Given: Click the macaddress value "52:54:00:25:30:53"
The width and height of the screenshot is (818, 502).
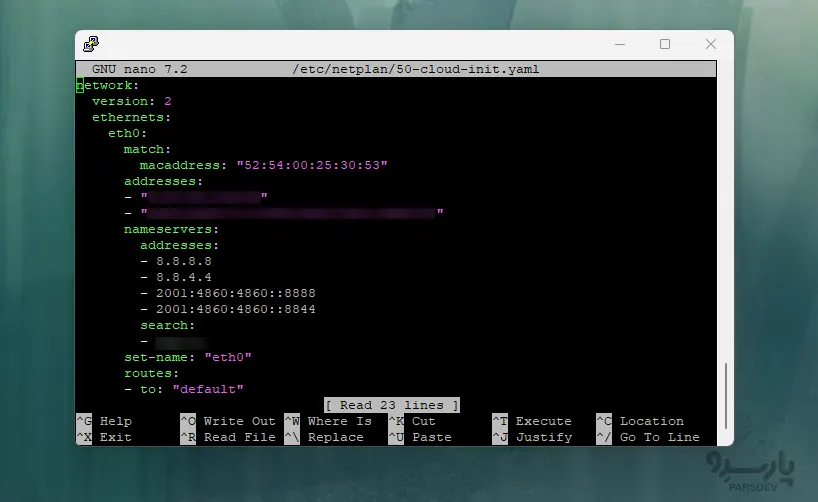Looking at the screenshot, I should [x=312, y=165].
